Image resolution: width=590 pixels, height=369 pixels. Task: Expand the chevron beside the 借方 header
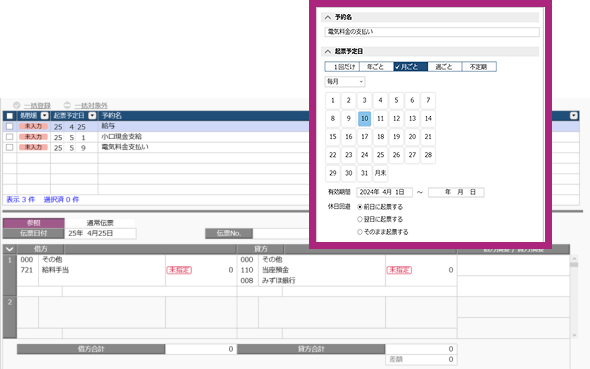point(10,249)
